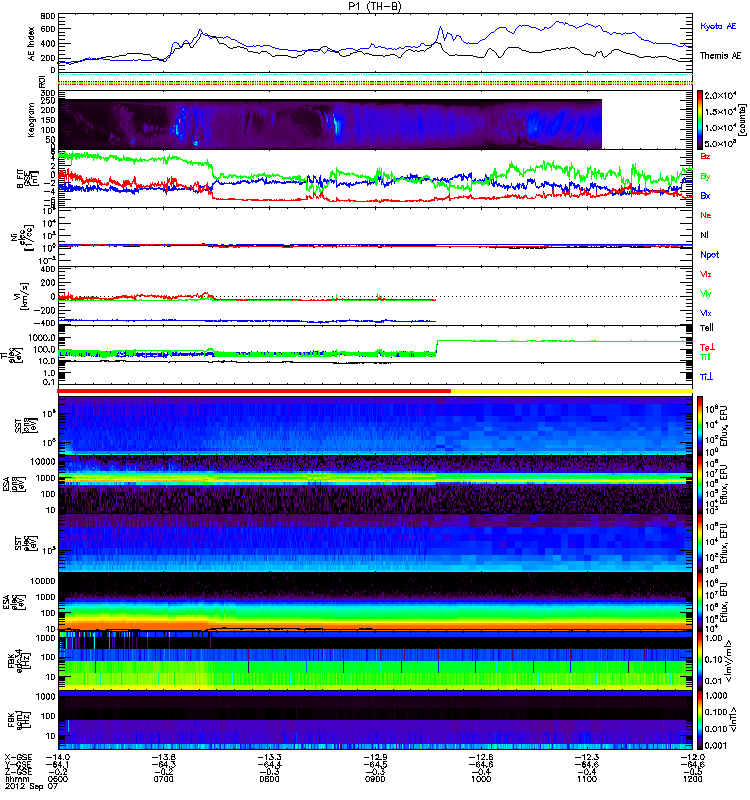Viewport: 750px width, 800px height.
Task: Click the yellow segment of the mode bar
Action: (x=572, y=391)
